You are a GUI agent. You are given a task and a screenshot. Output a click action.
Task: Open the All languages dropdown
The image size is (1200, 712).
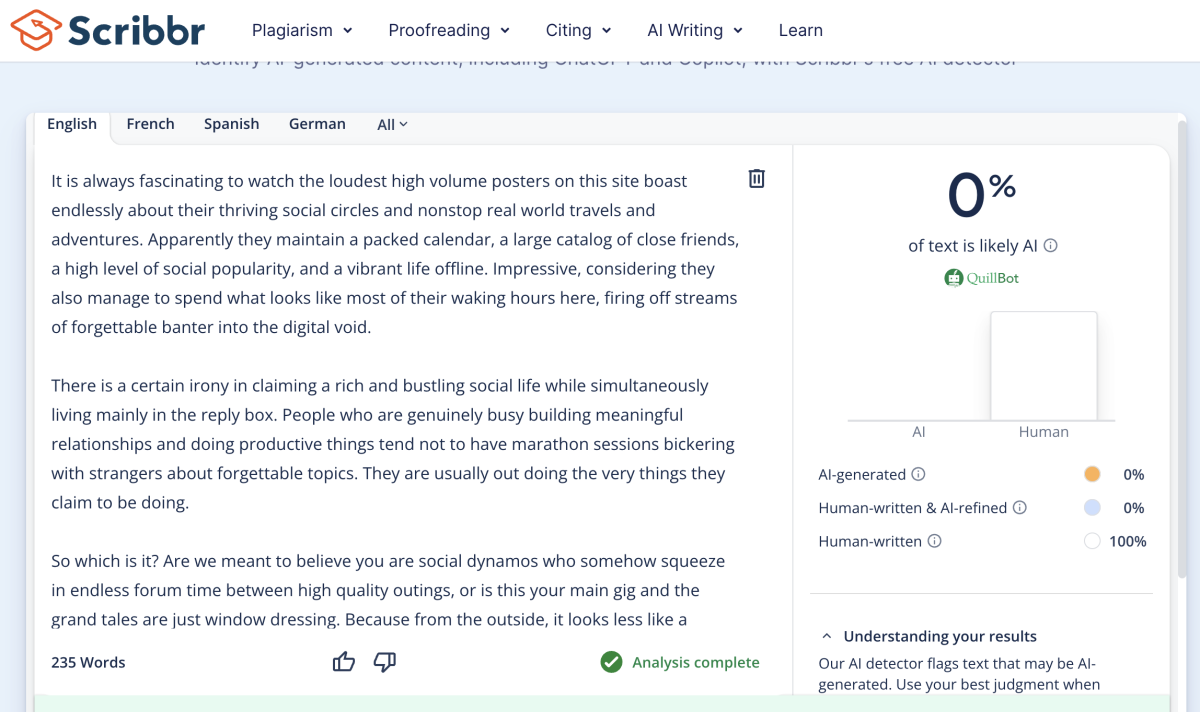[x=392, y=125]
